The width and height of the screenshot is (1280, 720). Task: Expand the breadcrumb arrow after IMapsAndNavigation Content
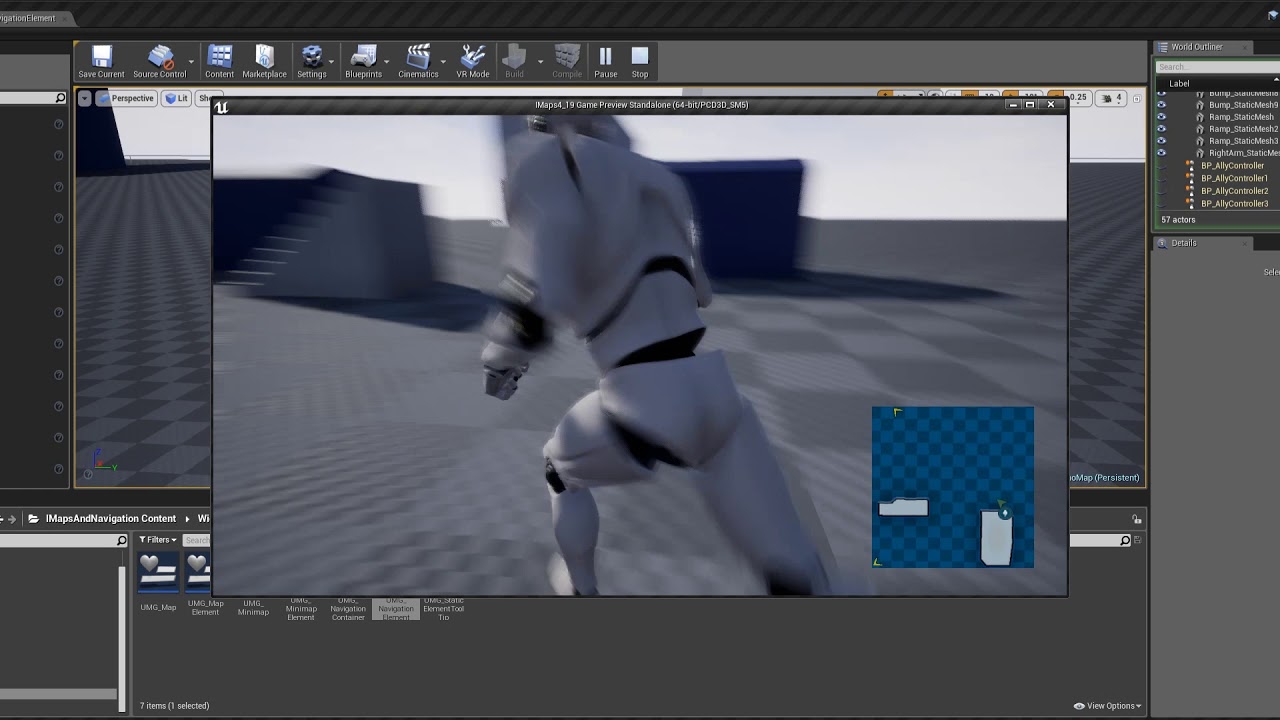click(x=186, y=519)
